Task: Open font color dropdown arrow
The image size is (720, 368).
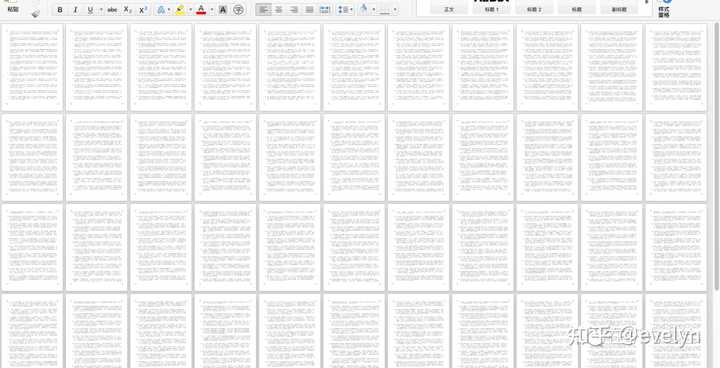Action: pyautogui.click(x=212, y=10)
